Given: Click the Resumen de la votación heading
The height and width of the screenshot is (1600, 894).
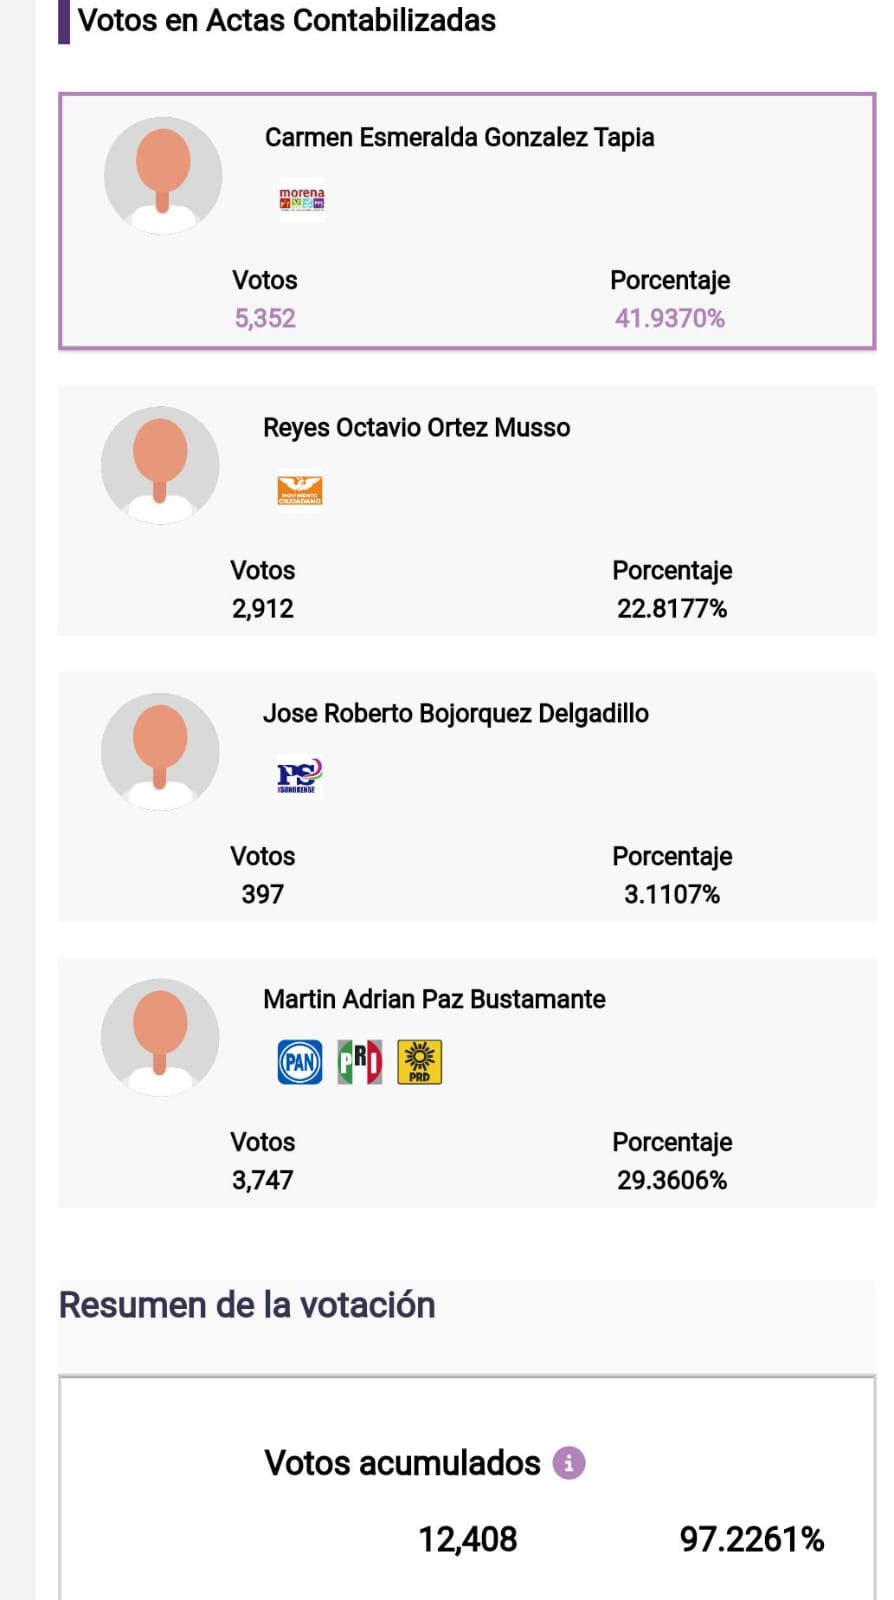Looking at the screenshot, I should [x=247, y=1305].
